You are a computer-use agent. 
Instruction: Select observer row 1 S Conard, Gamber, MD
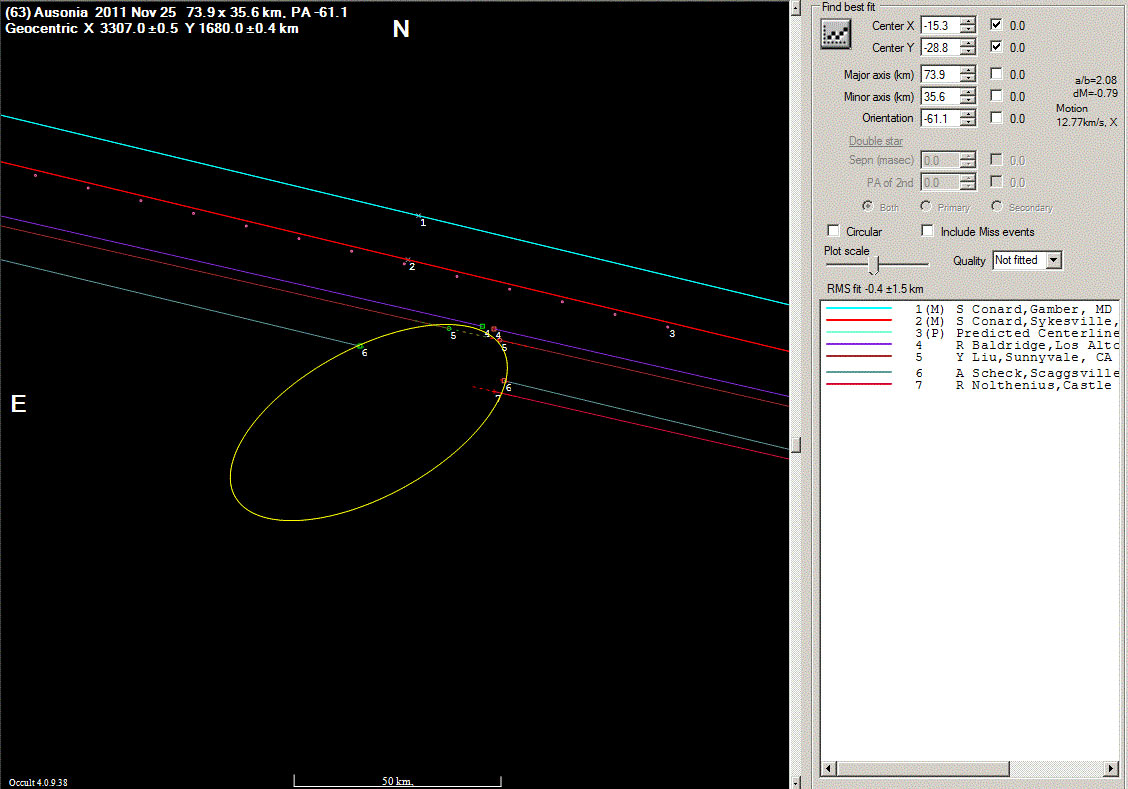pos(970,309)
